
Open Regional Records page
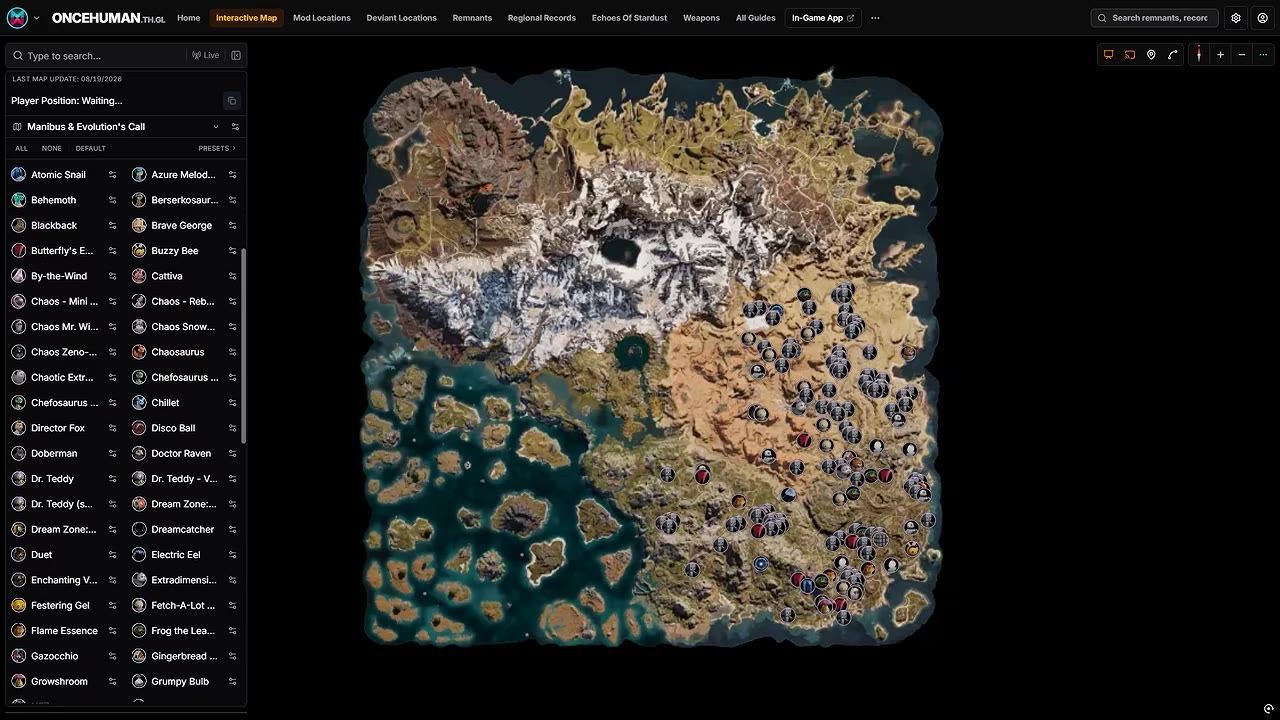pyautogui.click(x=542, y=18)
